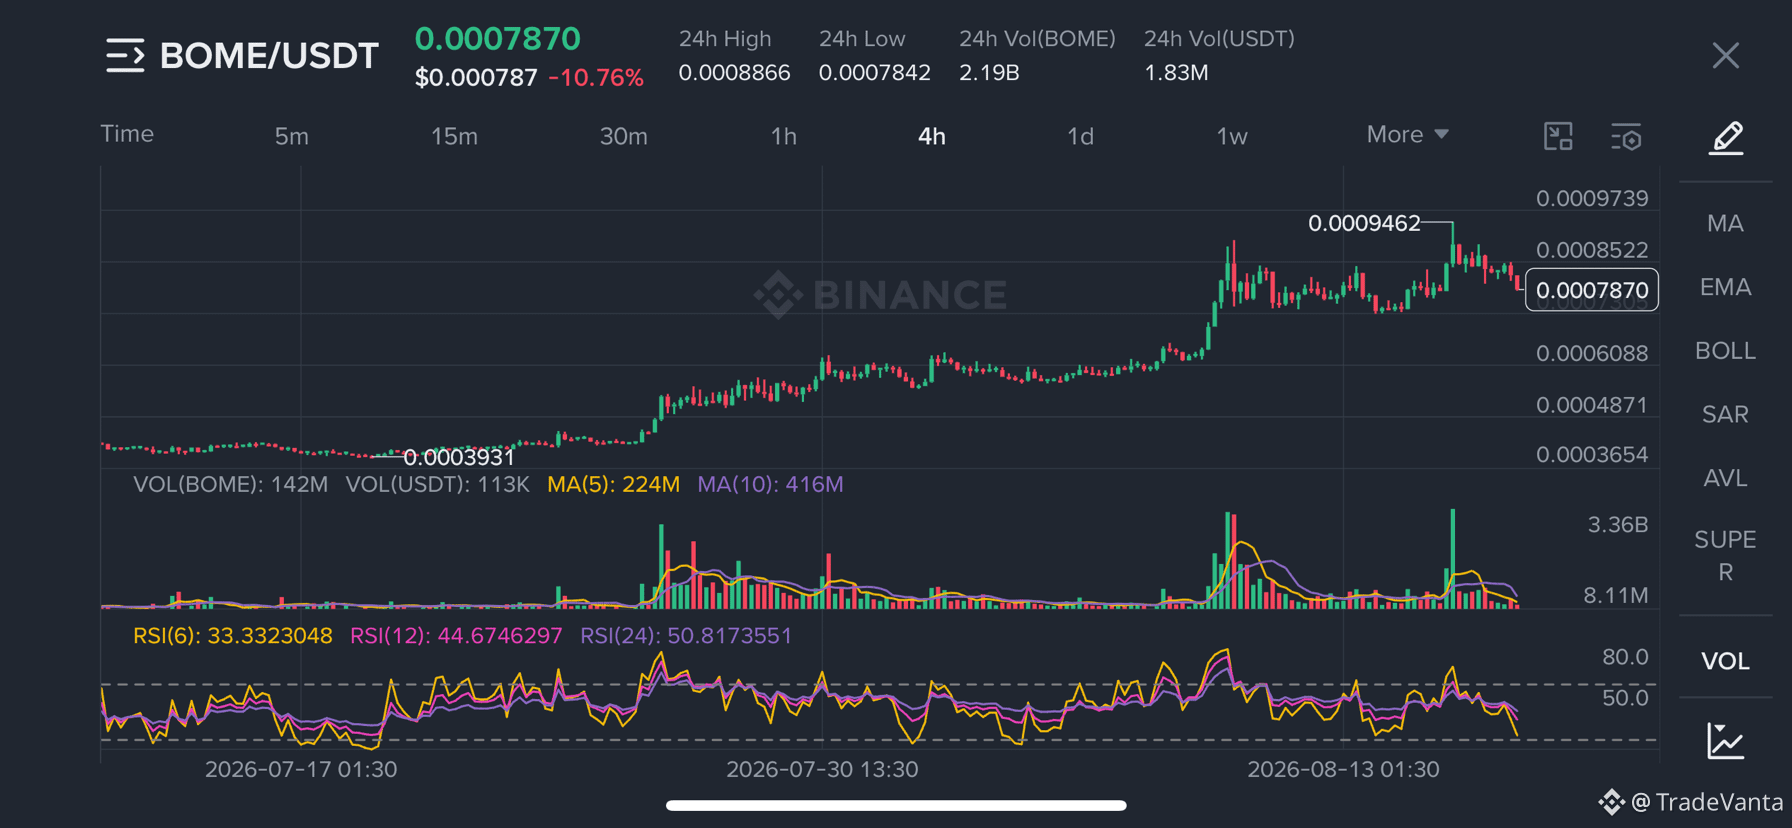Tap the RSI(6) value label

pyautogui.click(x=233, y=636)
